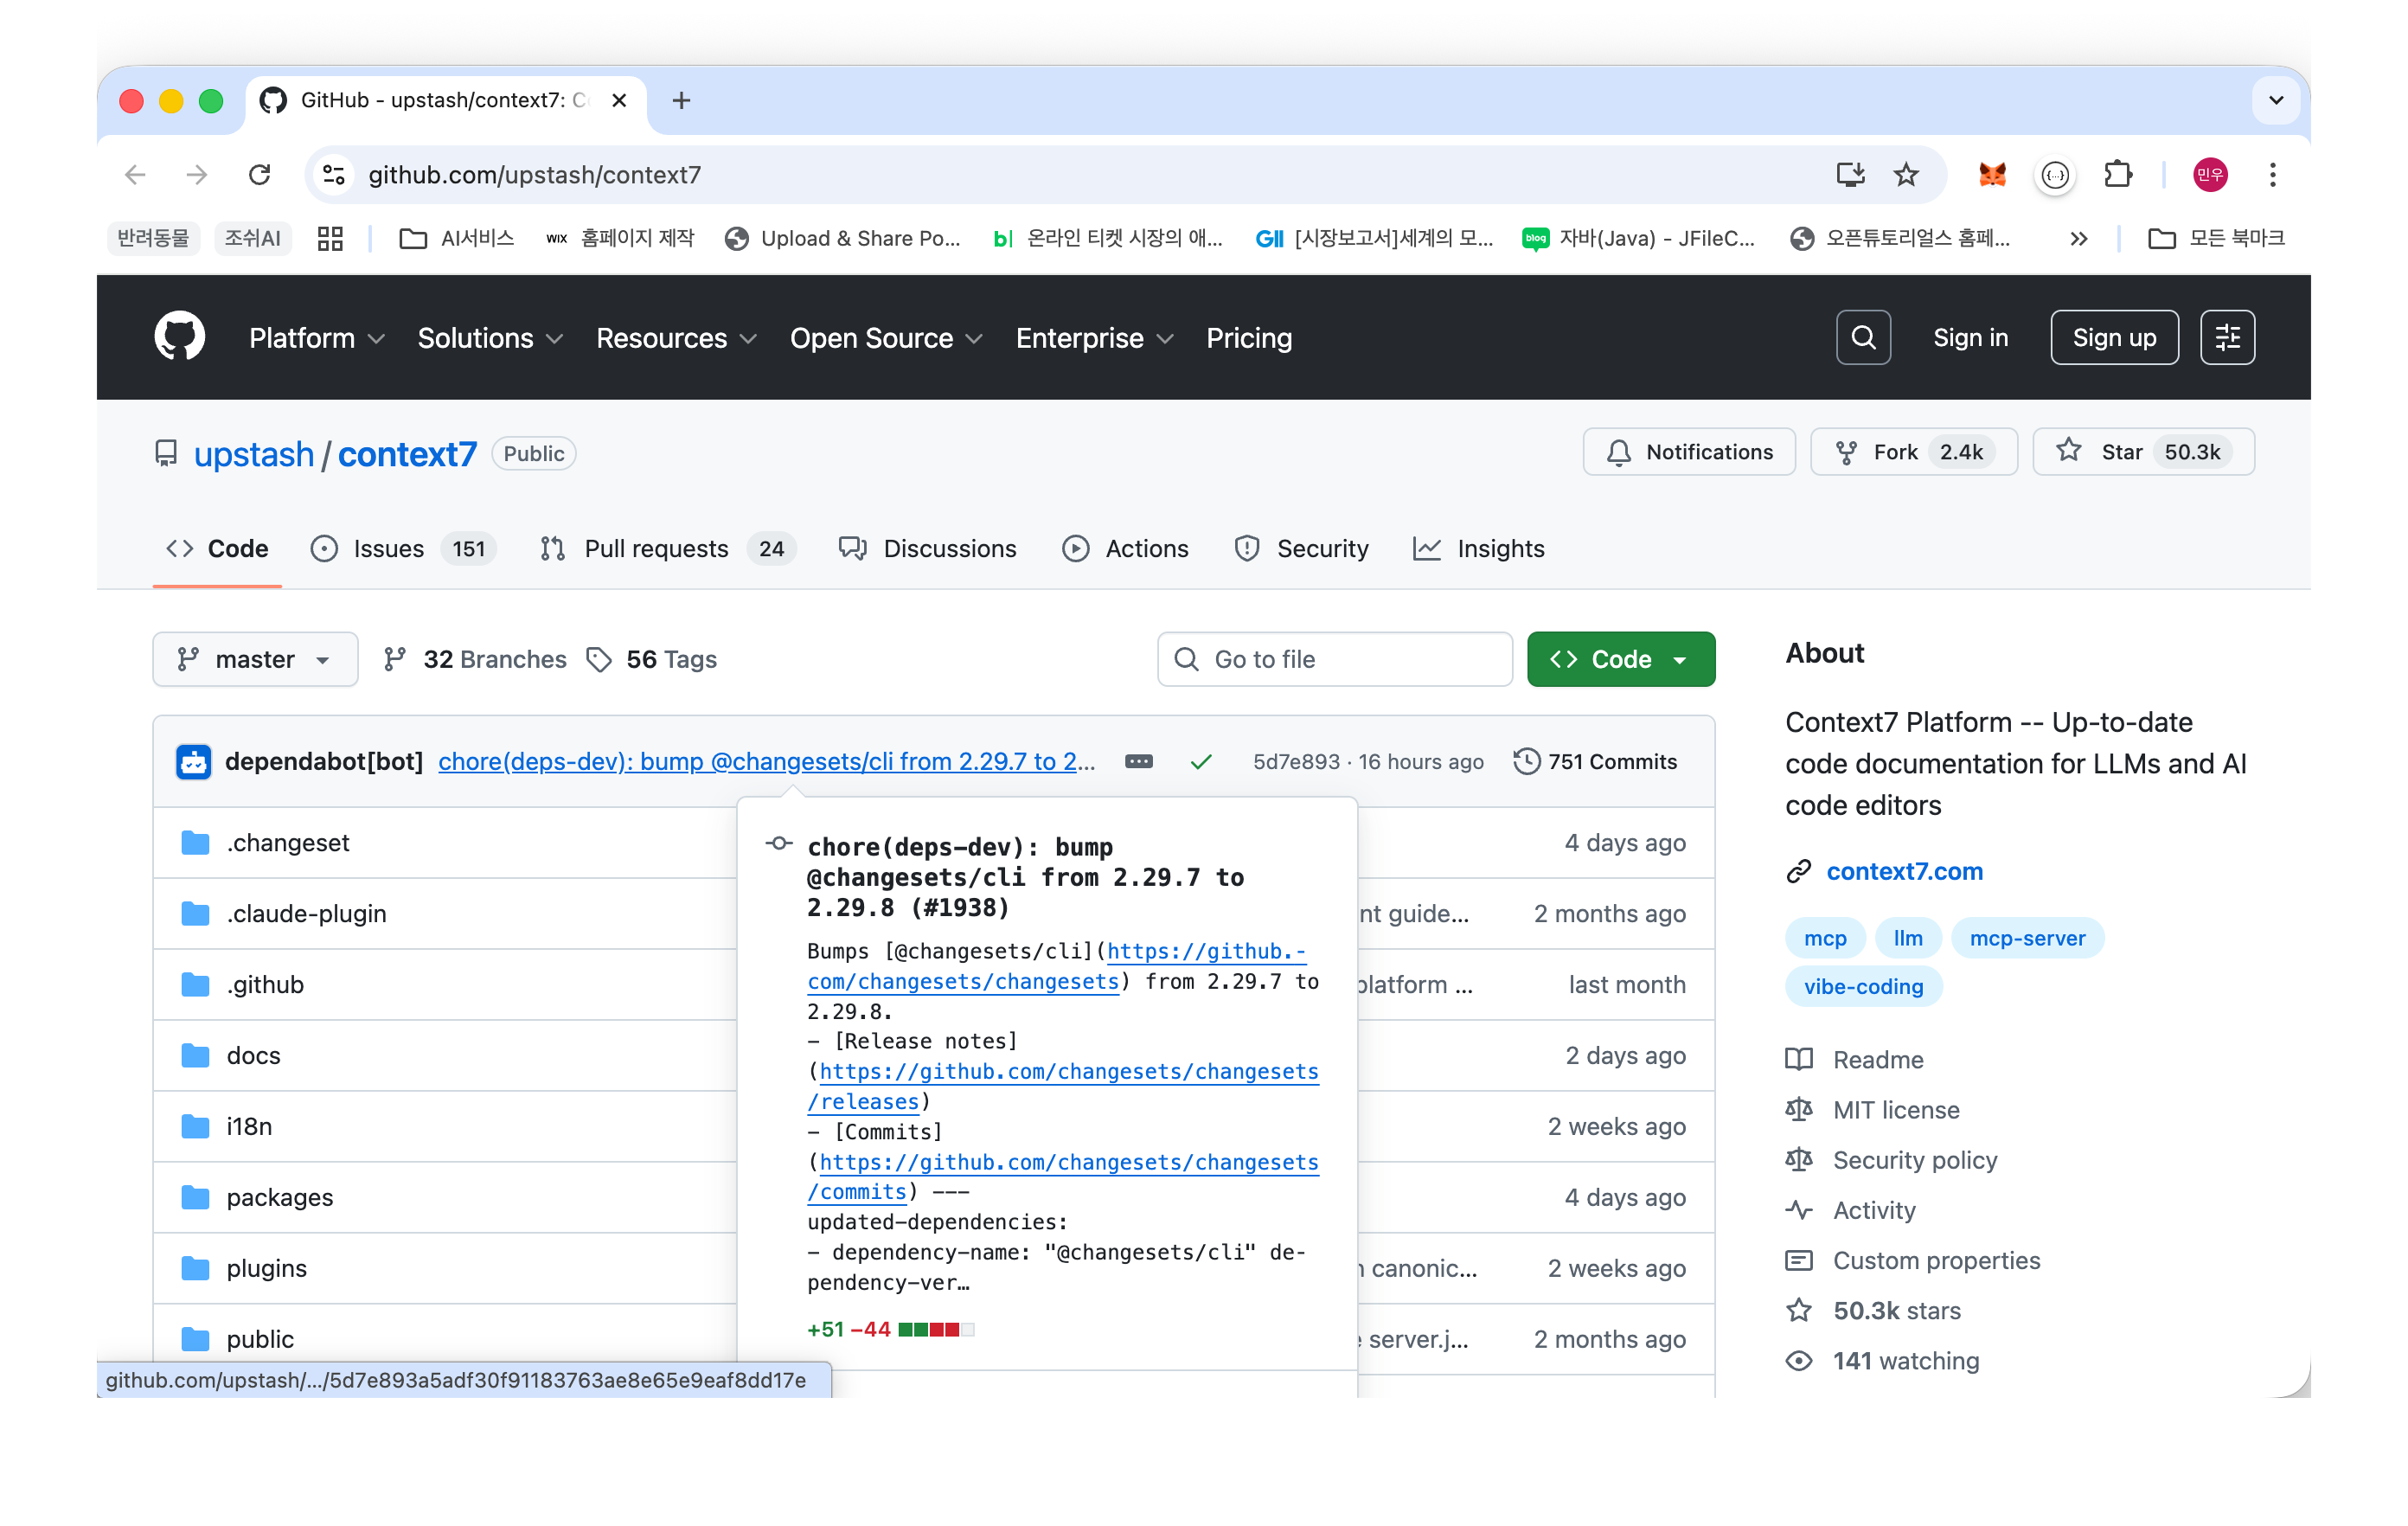Switch to the Security tab
The height and width of the screenshot is (1526, 2408).
coord(1301,548)
